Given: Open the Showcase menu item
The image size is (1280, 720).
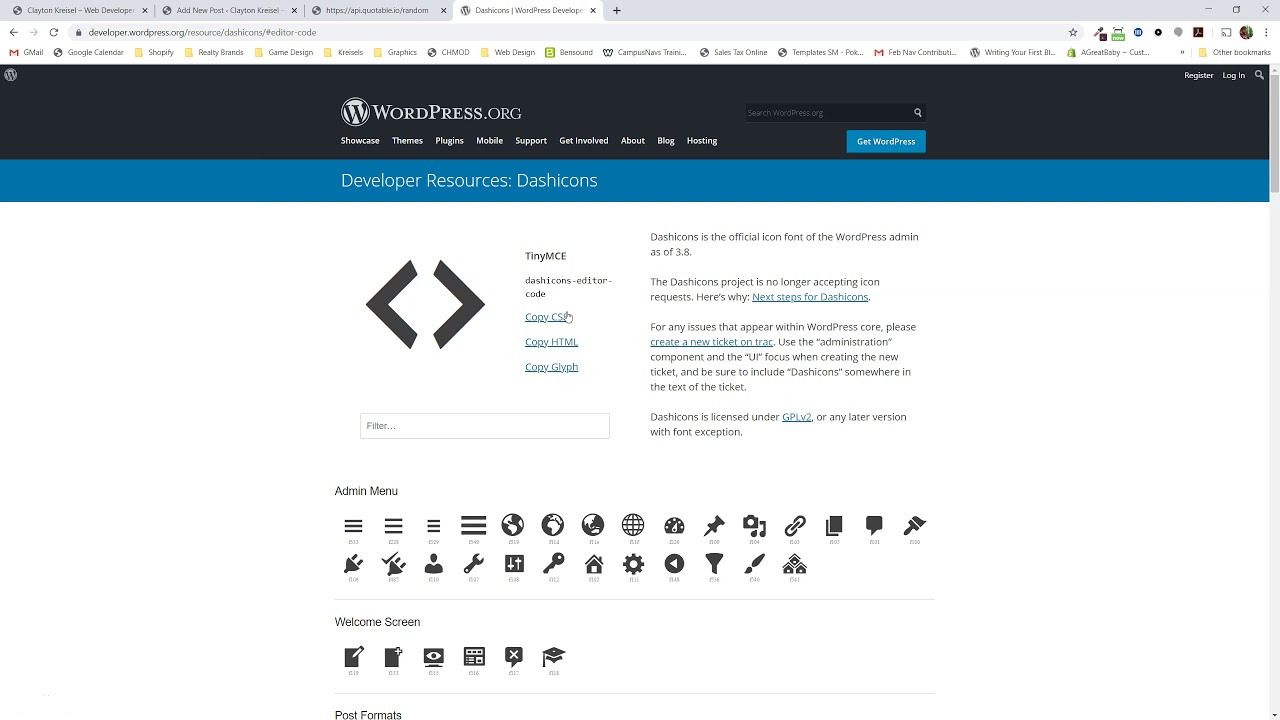Looking at the screenshot, I should pyautogui.click(x=360, y=141).
